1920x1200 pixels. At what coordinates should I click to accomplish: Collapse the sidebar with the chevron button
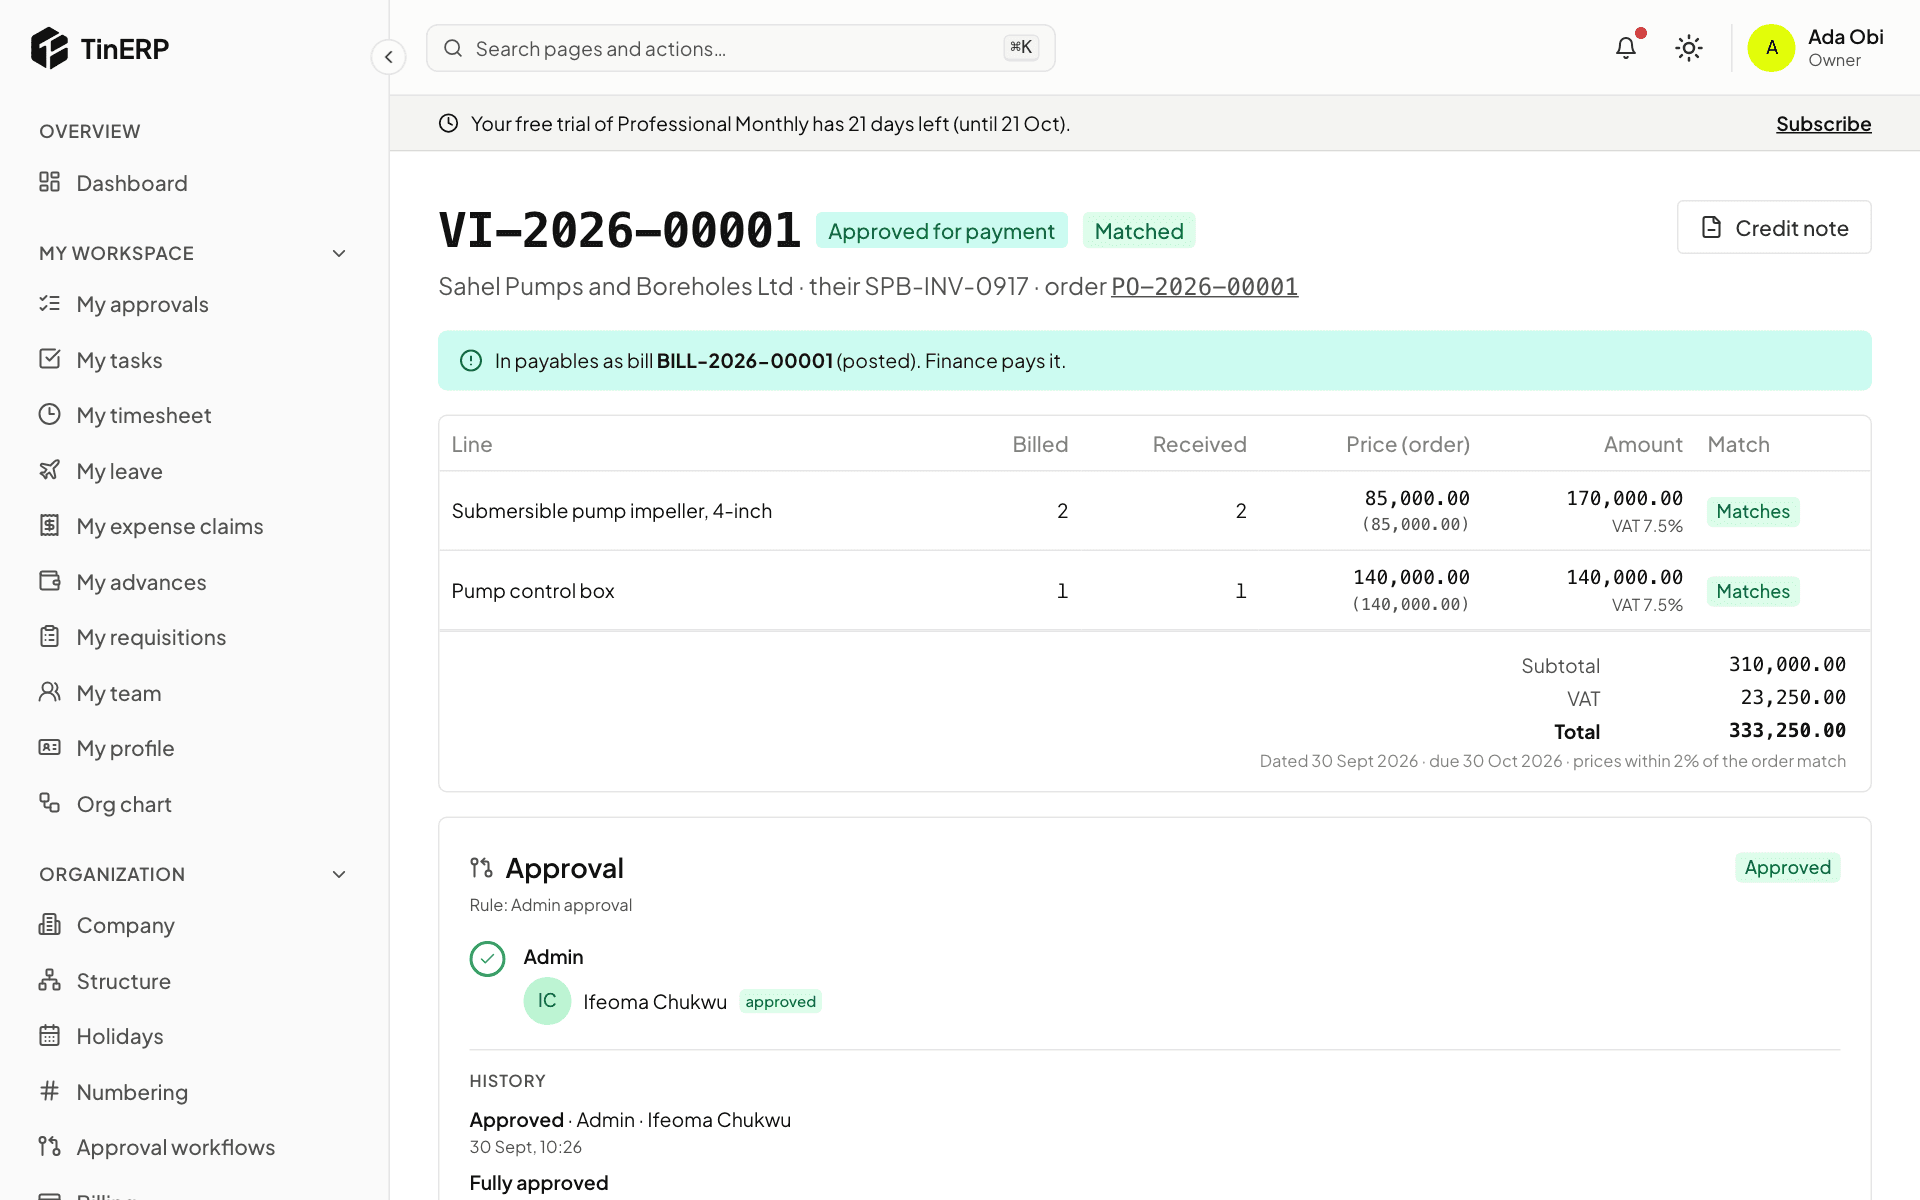[x=388, y=57]
